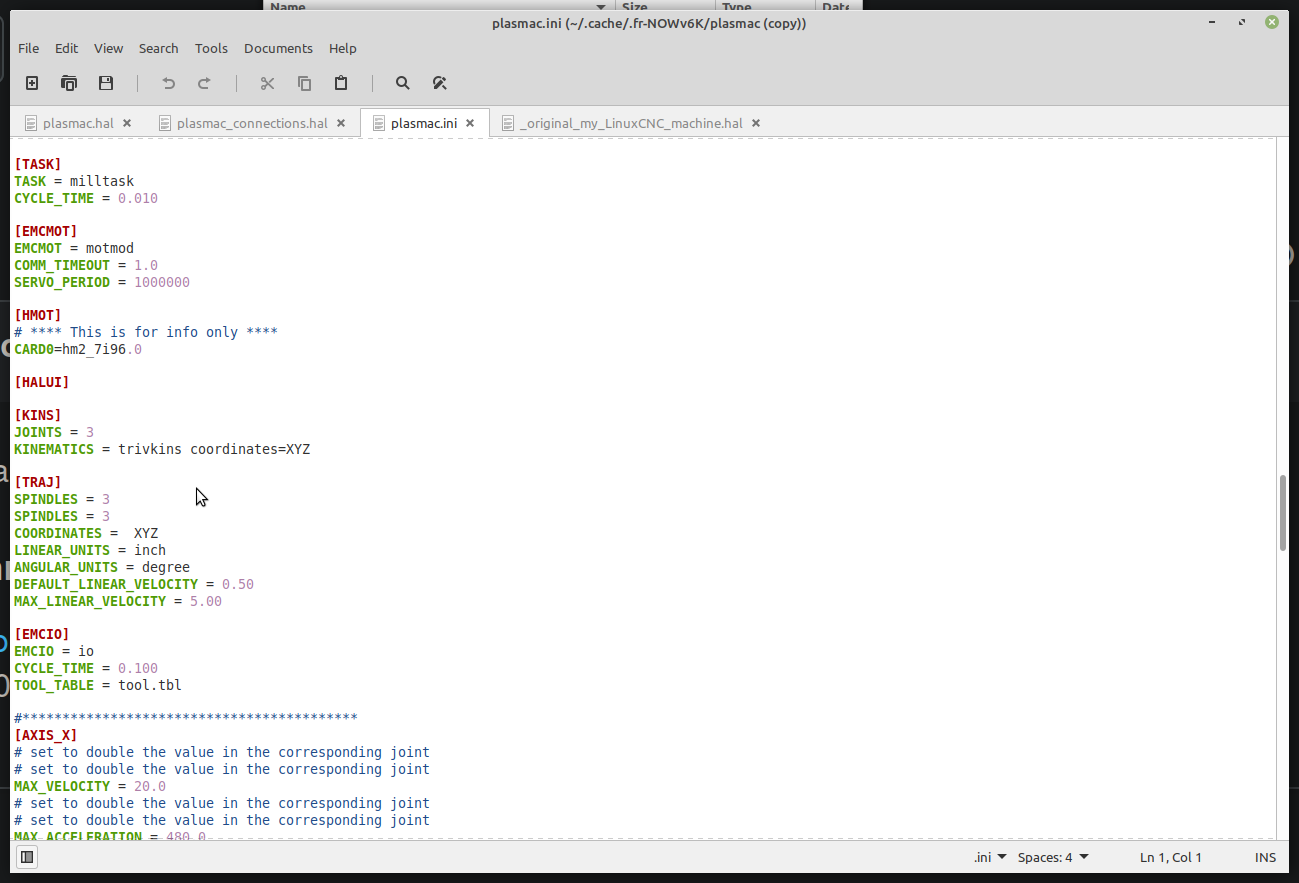Viewport: 1299px width, 883px height.
Task: Create a new document with toolbar icon
Action: (x=32, y=83)
